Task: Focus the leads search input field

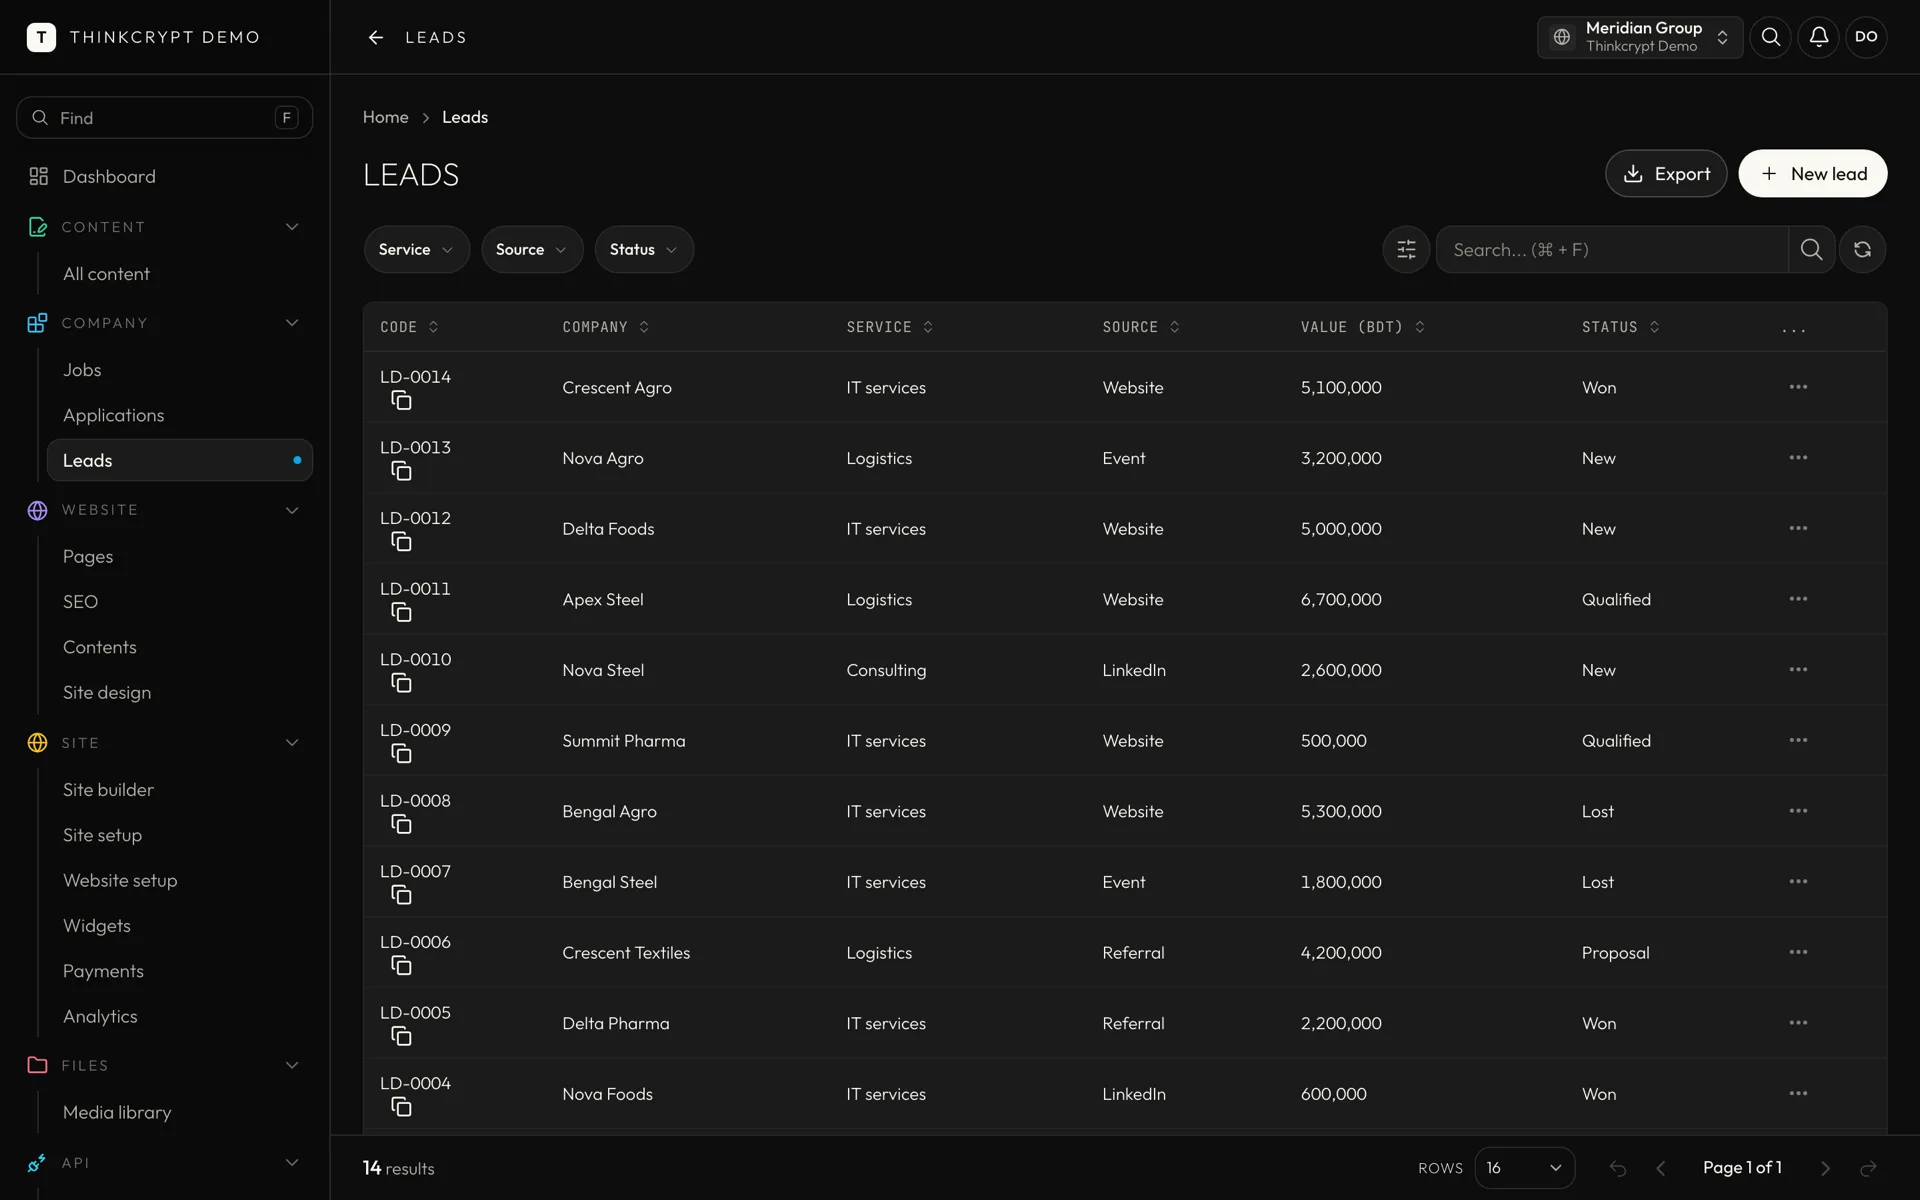Action: (x=1612, y=250)
